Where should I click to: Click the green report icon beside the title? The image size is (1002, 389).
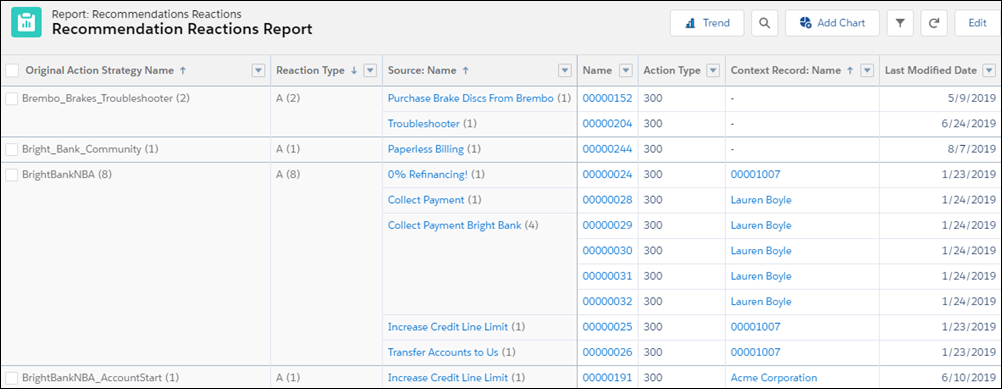click(26, 22)
